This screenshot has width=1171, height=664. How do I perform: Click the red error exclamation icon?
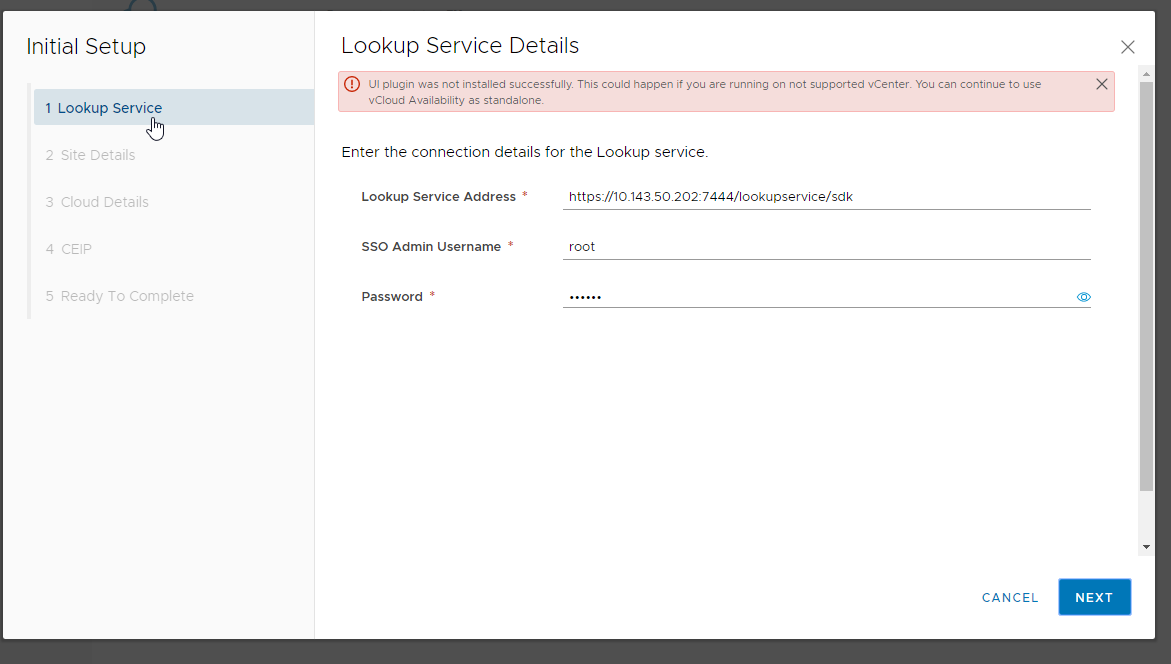point(352,84)
